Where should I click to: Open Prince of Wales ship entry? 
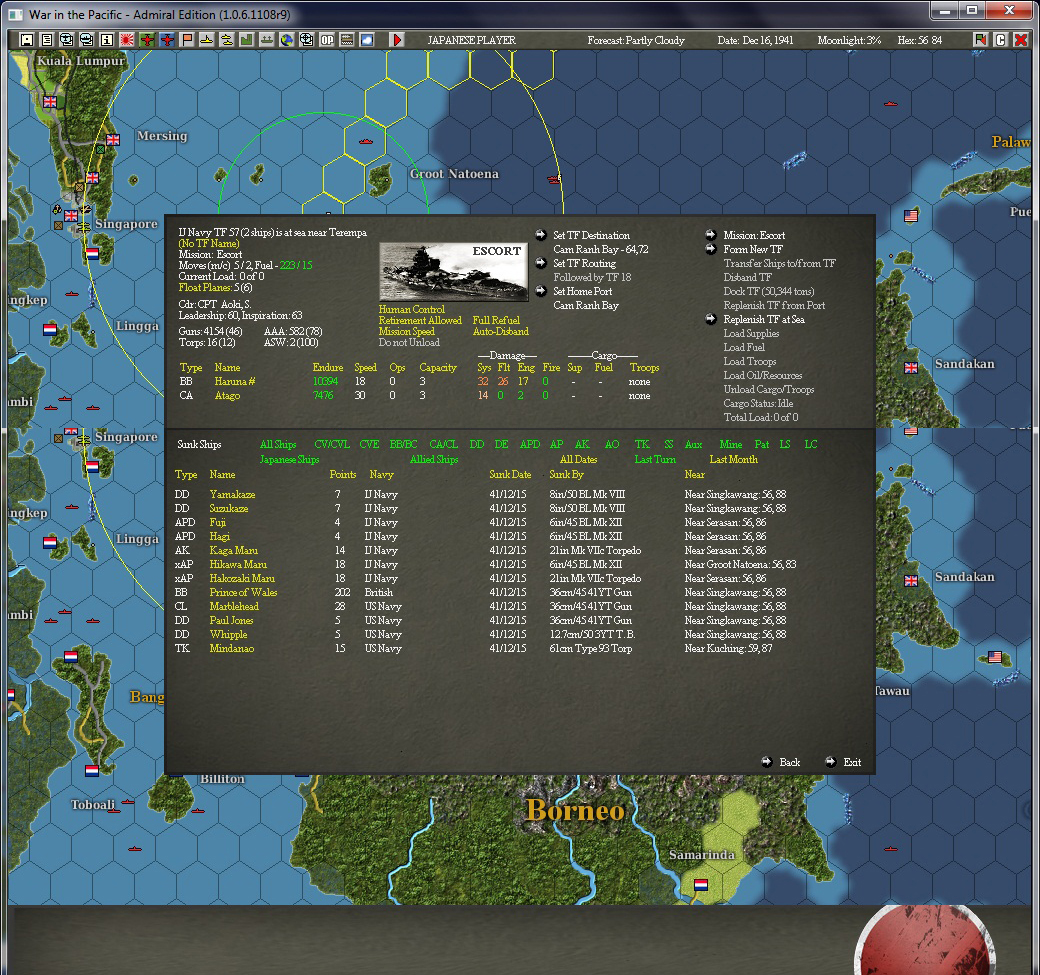click(243, 593)
